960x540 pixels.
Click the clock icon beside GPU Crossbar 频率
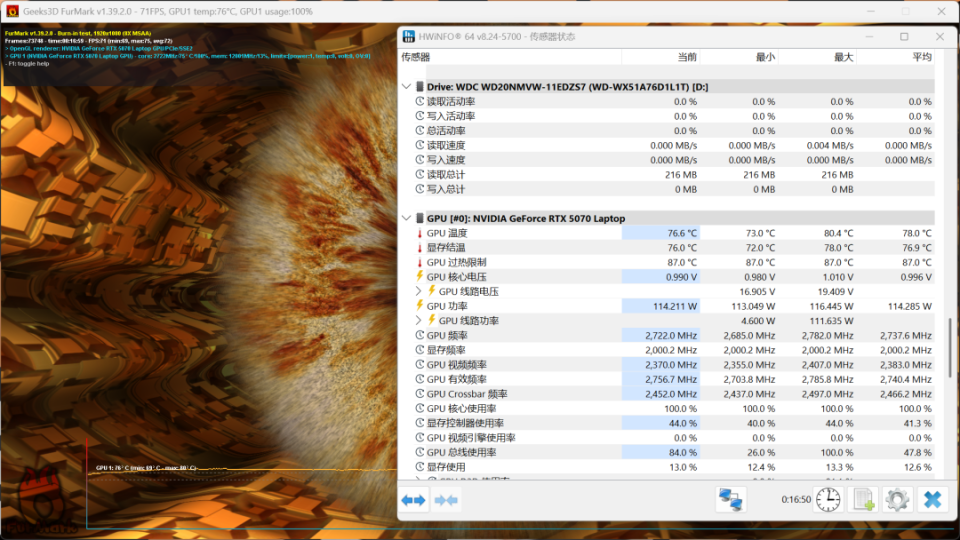[x=419, y=394]
